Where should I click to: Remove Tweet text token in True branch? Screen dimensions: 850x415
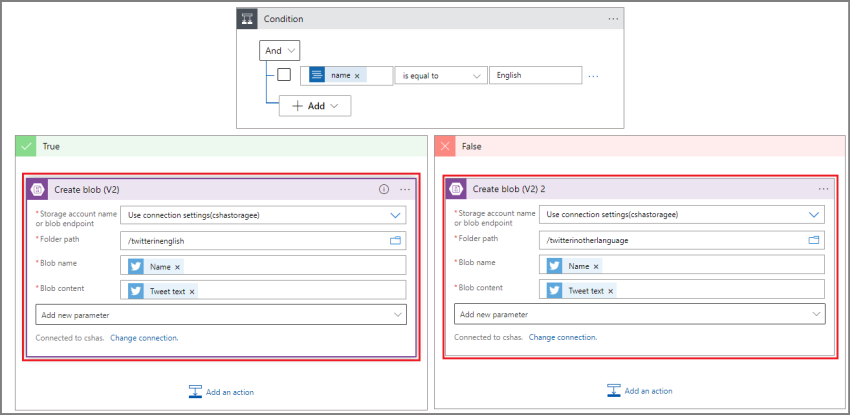(191, 292)
